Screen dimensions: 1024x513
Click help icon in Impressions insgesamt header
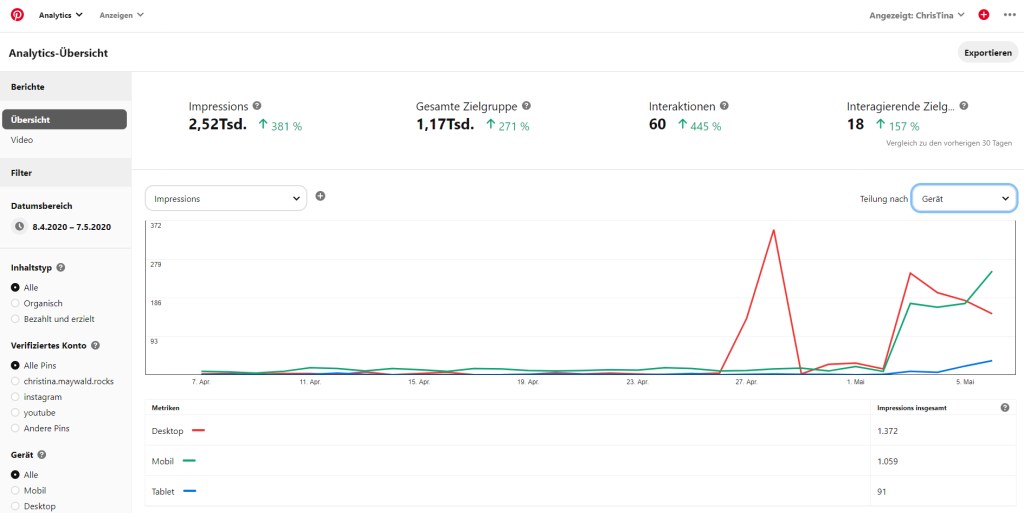pyautogui.click(x=1004, y=408)
